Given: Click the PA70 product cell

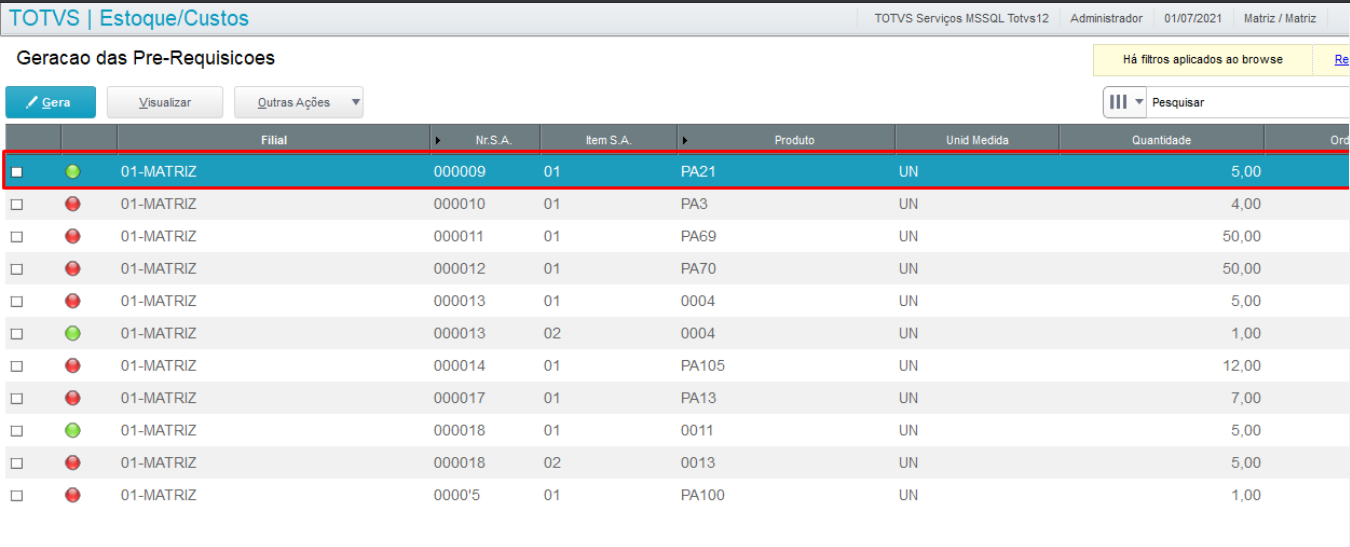Looking at the screenshot, I should 698,268.
